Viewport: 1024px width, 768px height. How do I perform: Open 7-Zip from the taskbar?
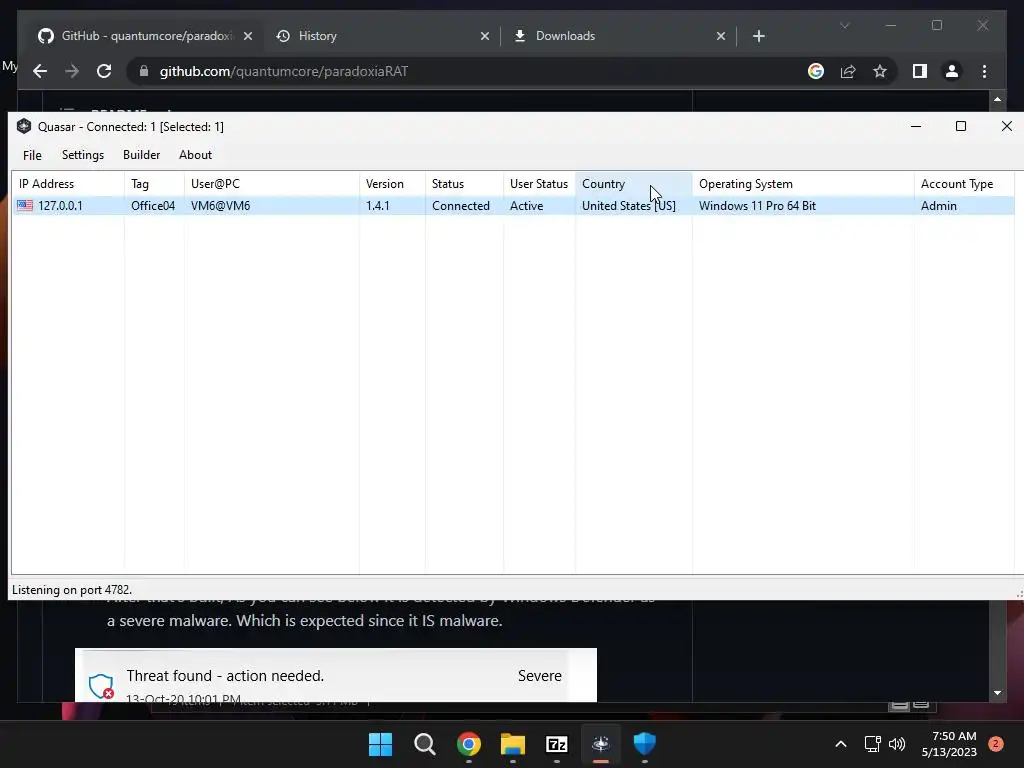[556, 744]
